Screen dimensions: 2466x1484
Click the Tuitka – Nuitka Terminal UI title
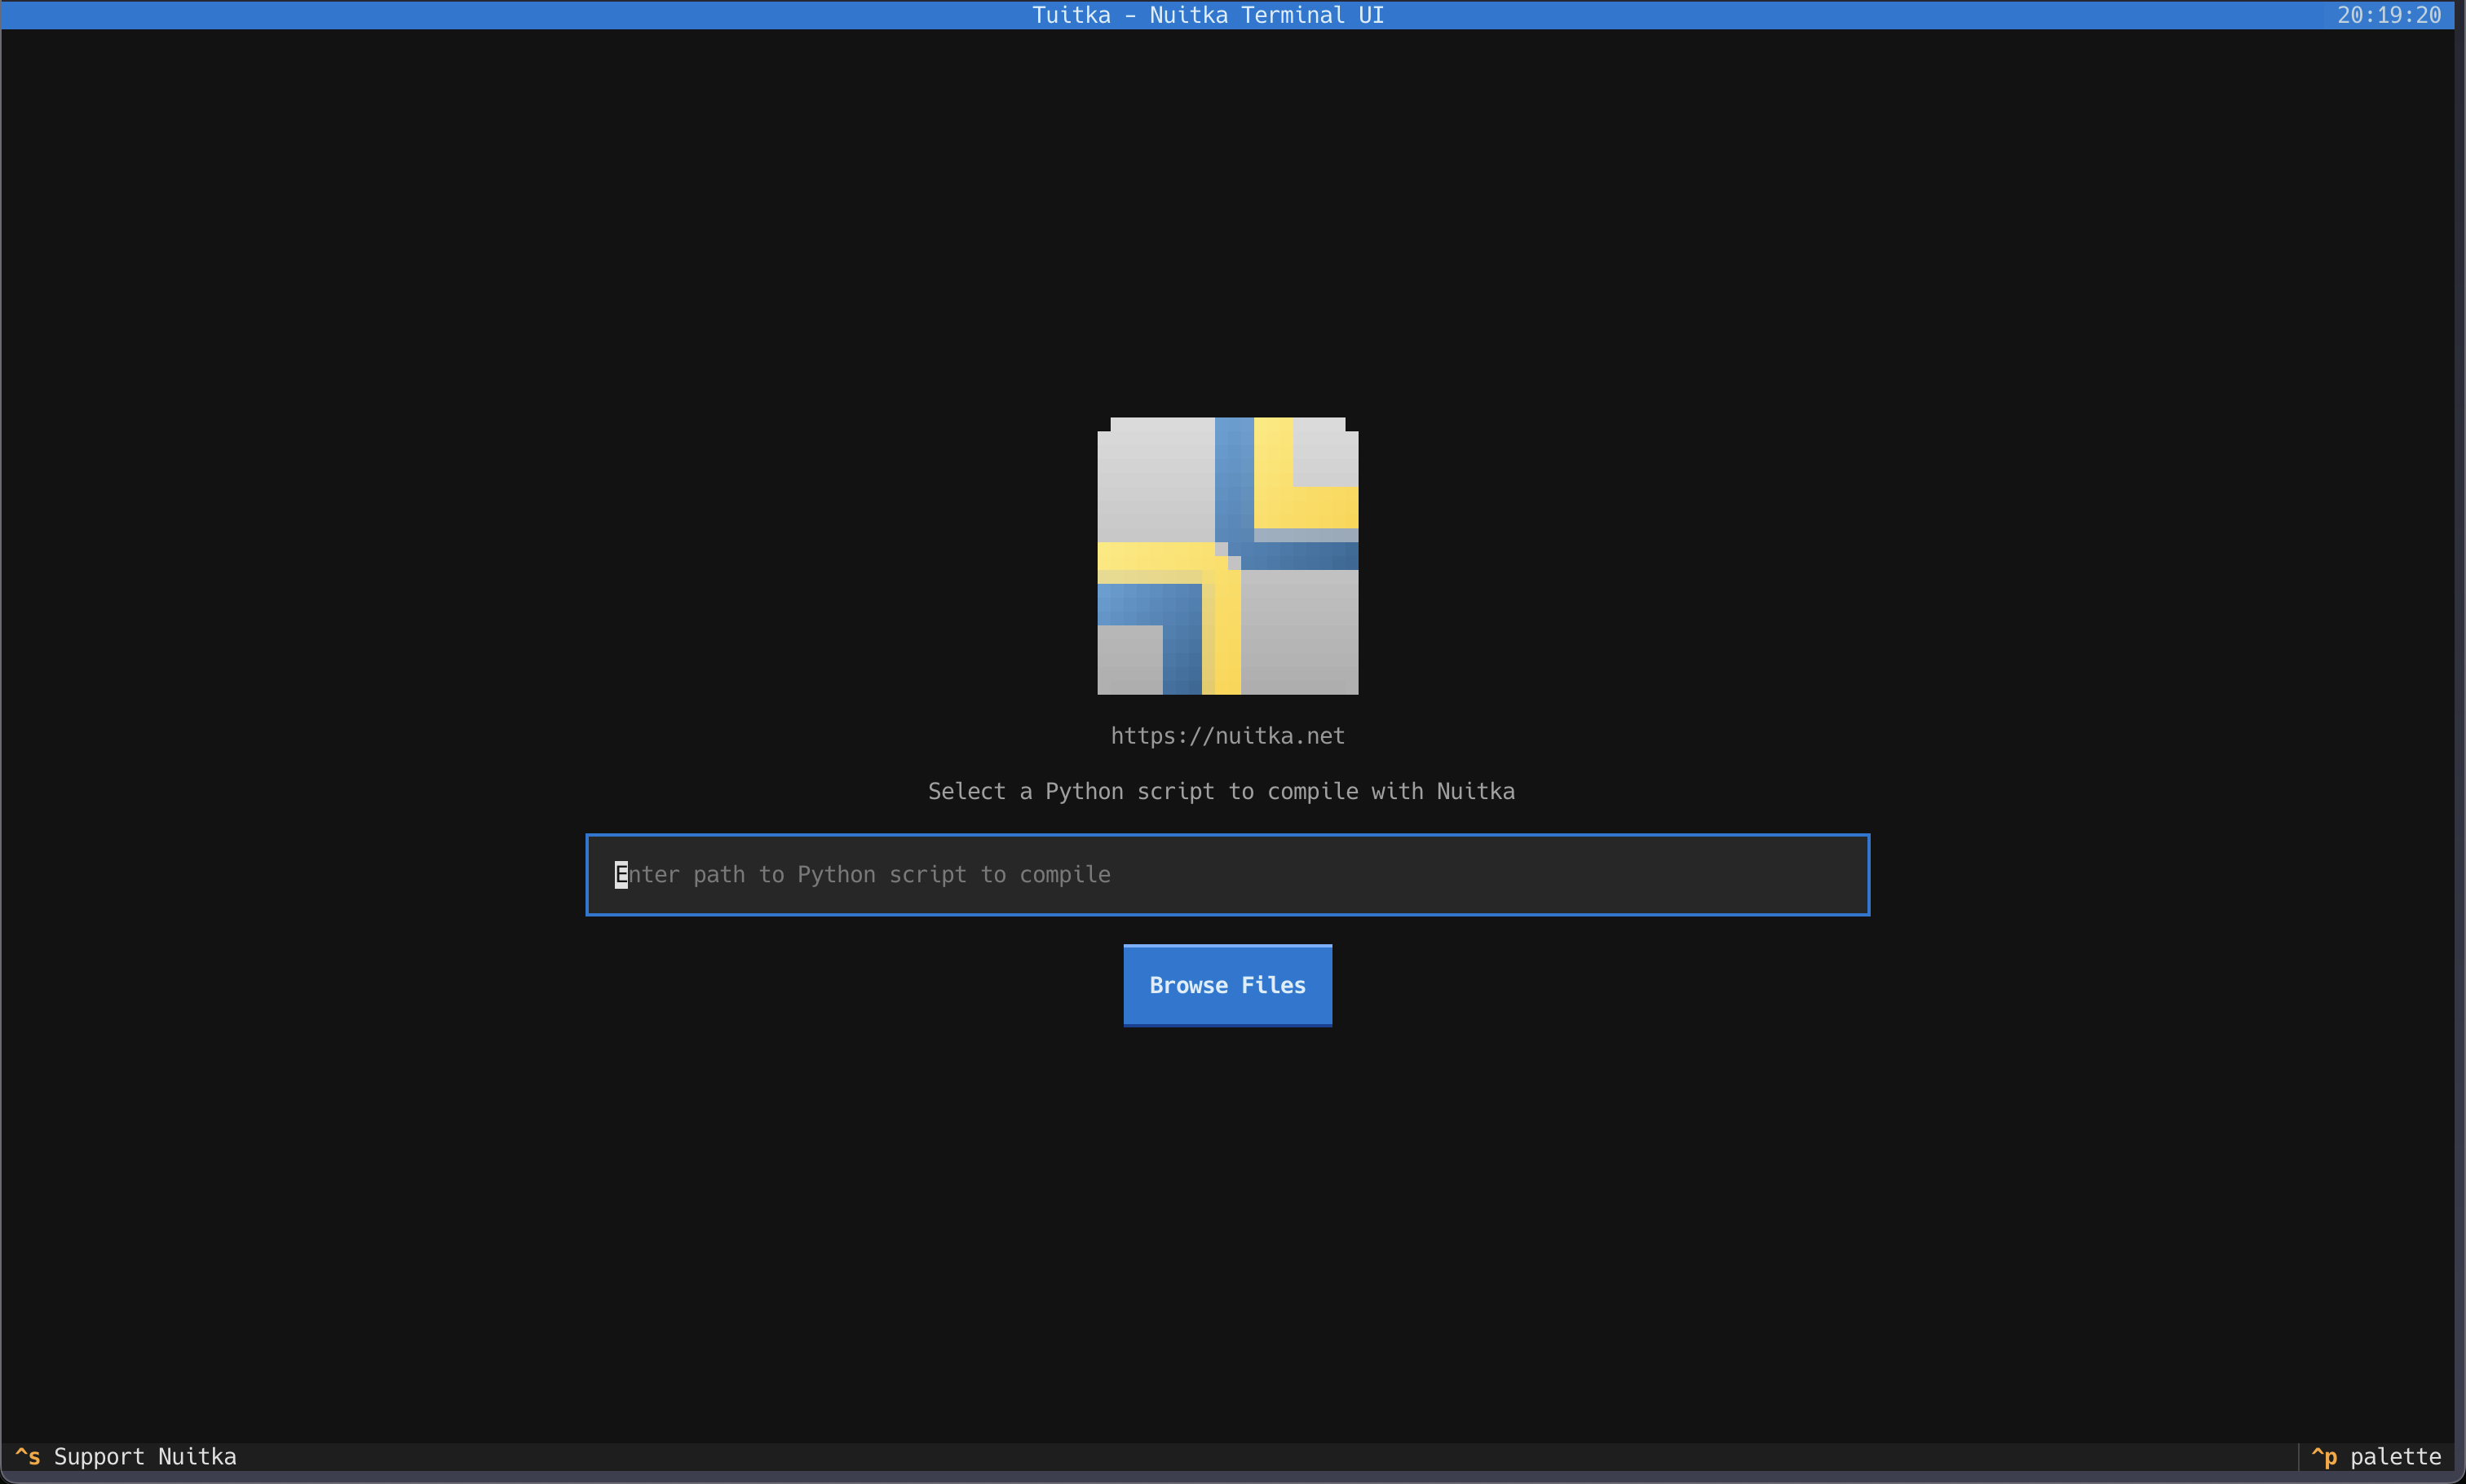click(x=1208, y=15)
